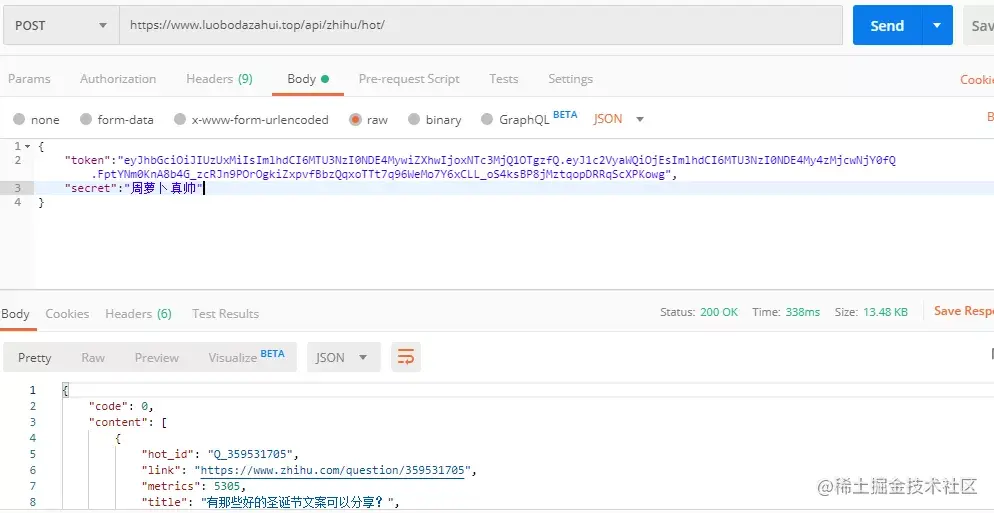Switch response view to Pretty
The image size is (994, 513).
(x=34, y=358)
